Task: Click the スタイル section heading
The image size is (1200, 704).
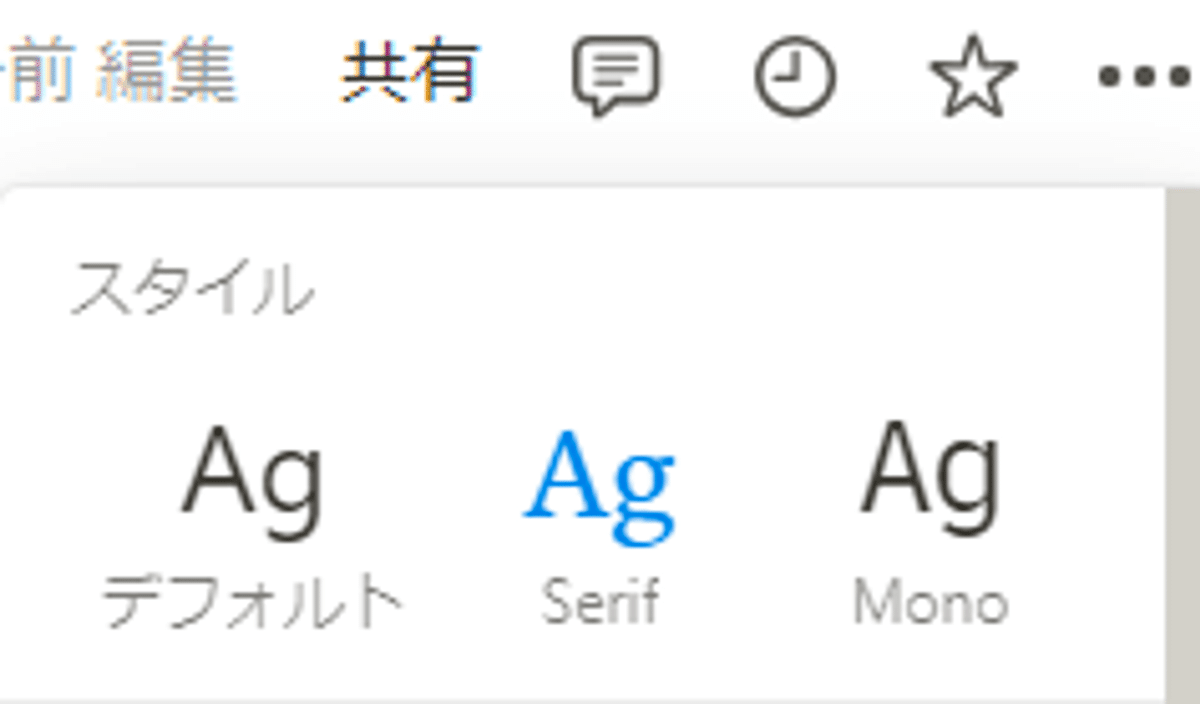Action: tap(192, 290)
